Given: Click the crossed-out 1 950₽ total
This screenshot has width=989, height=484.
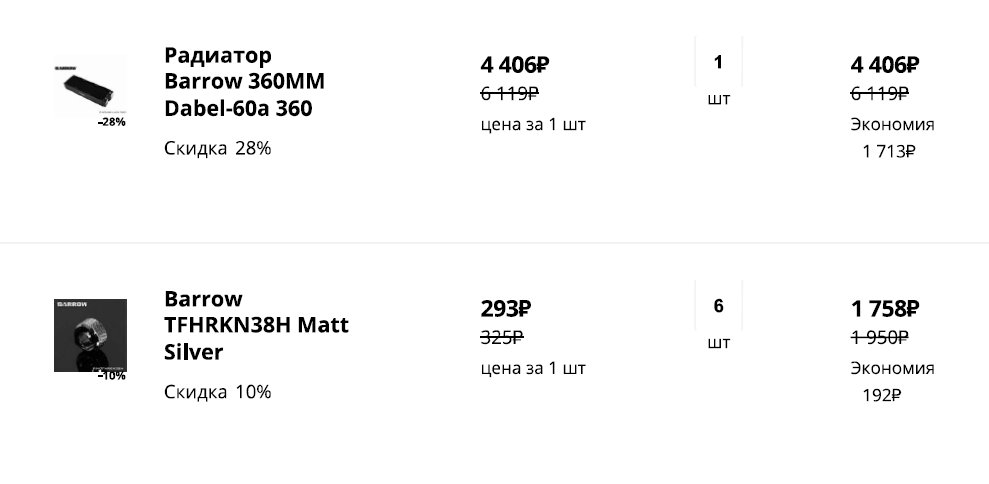Looking at the screenshot, I should pyautogui.click(x=880, y=337).
